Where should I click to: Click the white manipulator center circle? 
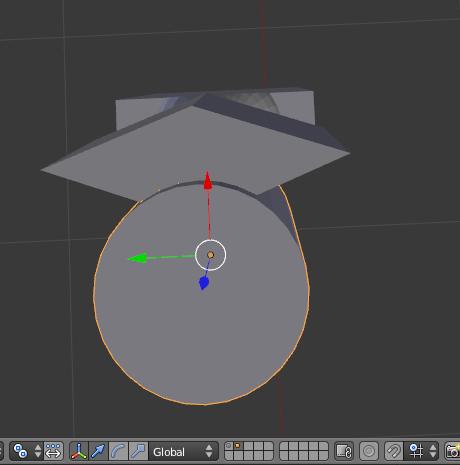210,255
